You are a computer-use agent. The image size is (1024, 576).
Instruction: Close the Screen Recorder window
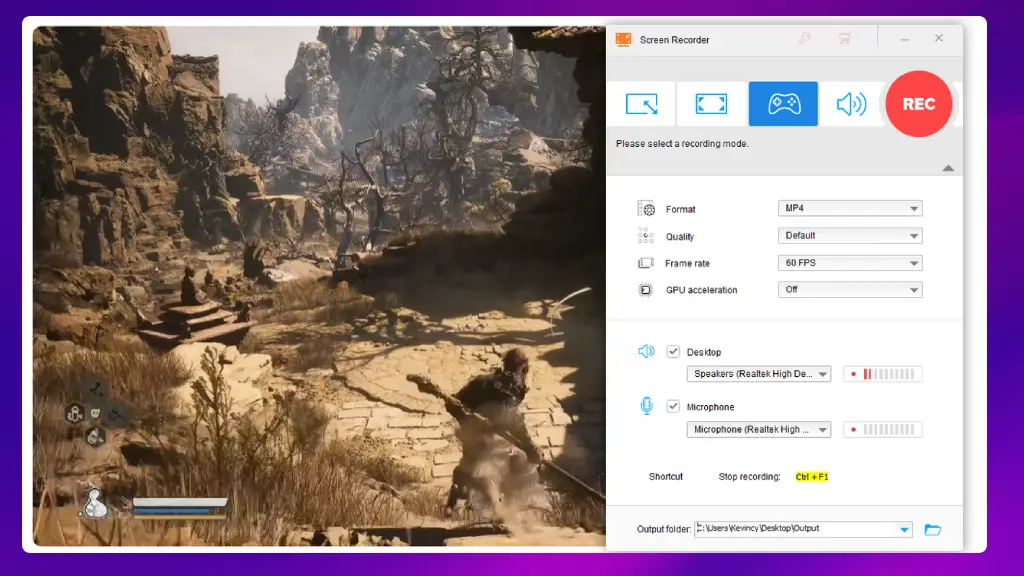pyautogui.click(x=938, y=39)
